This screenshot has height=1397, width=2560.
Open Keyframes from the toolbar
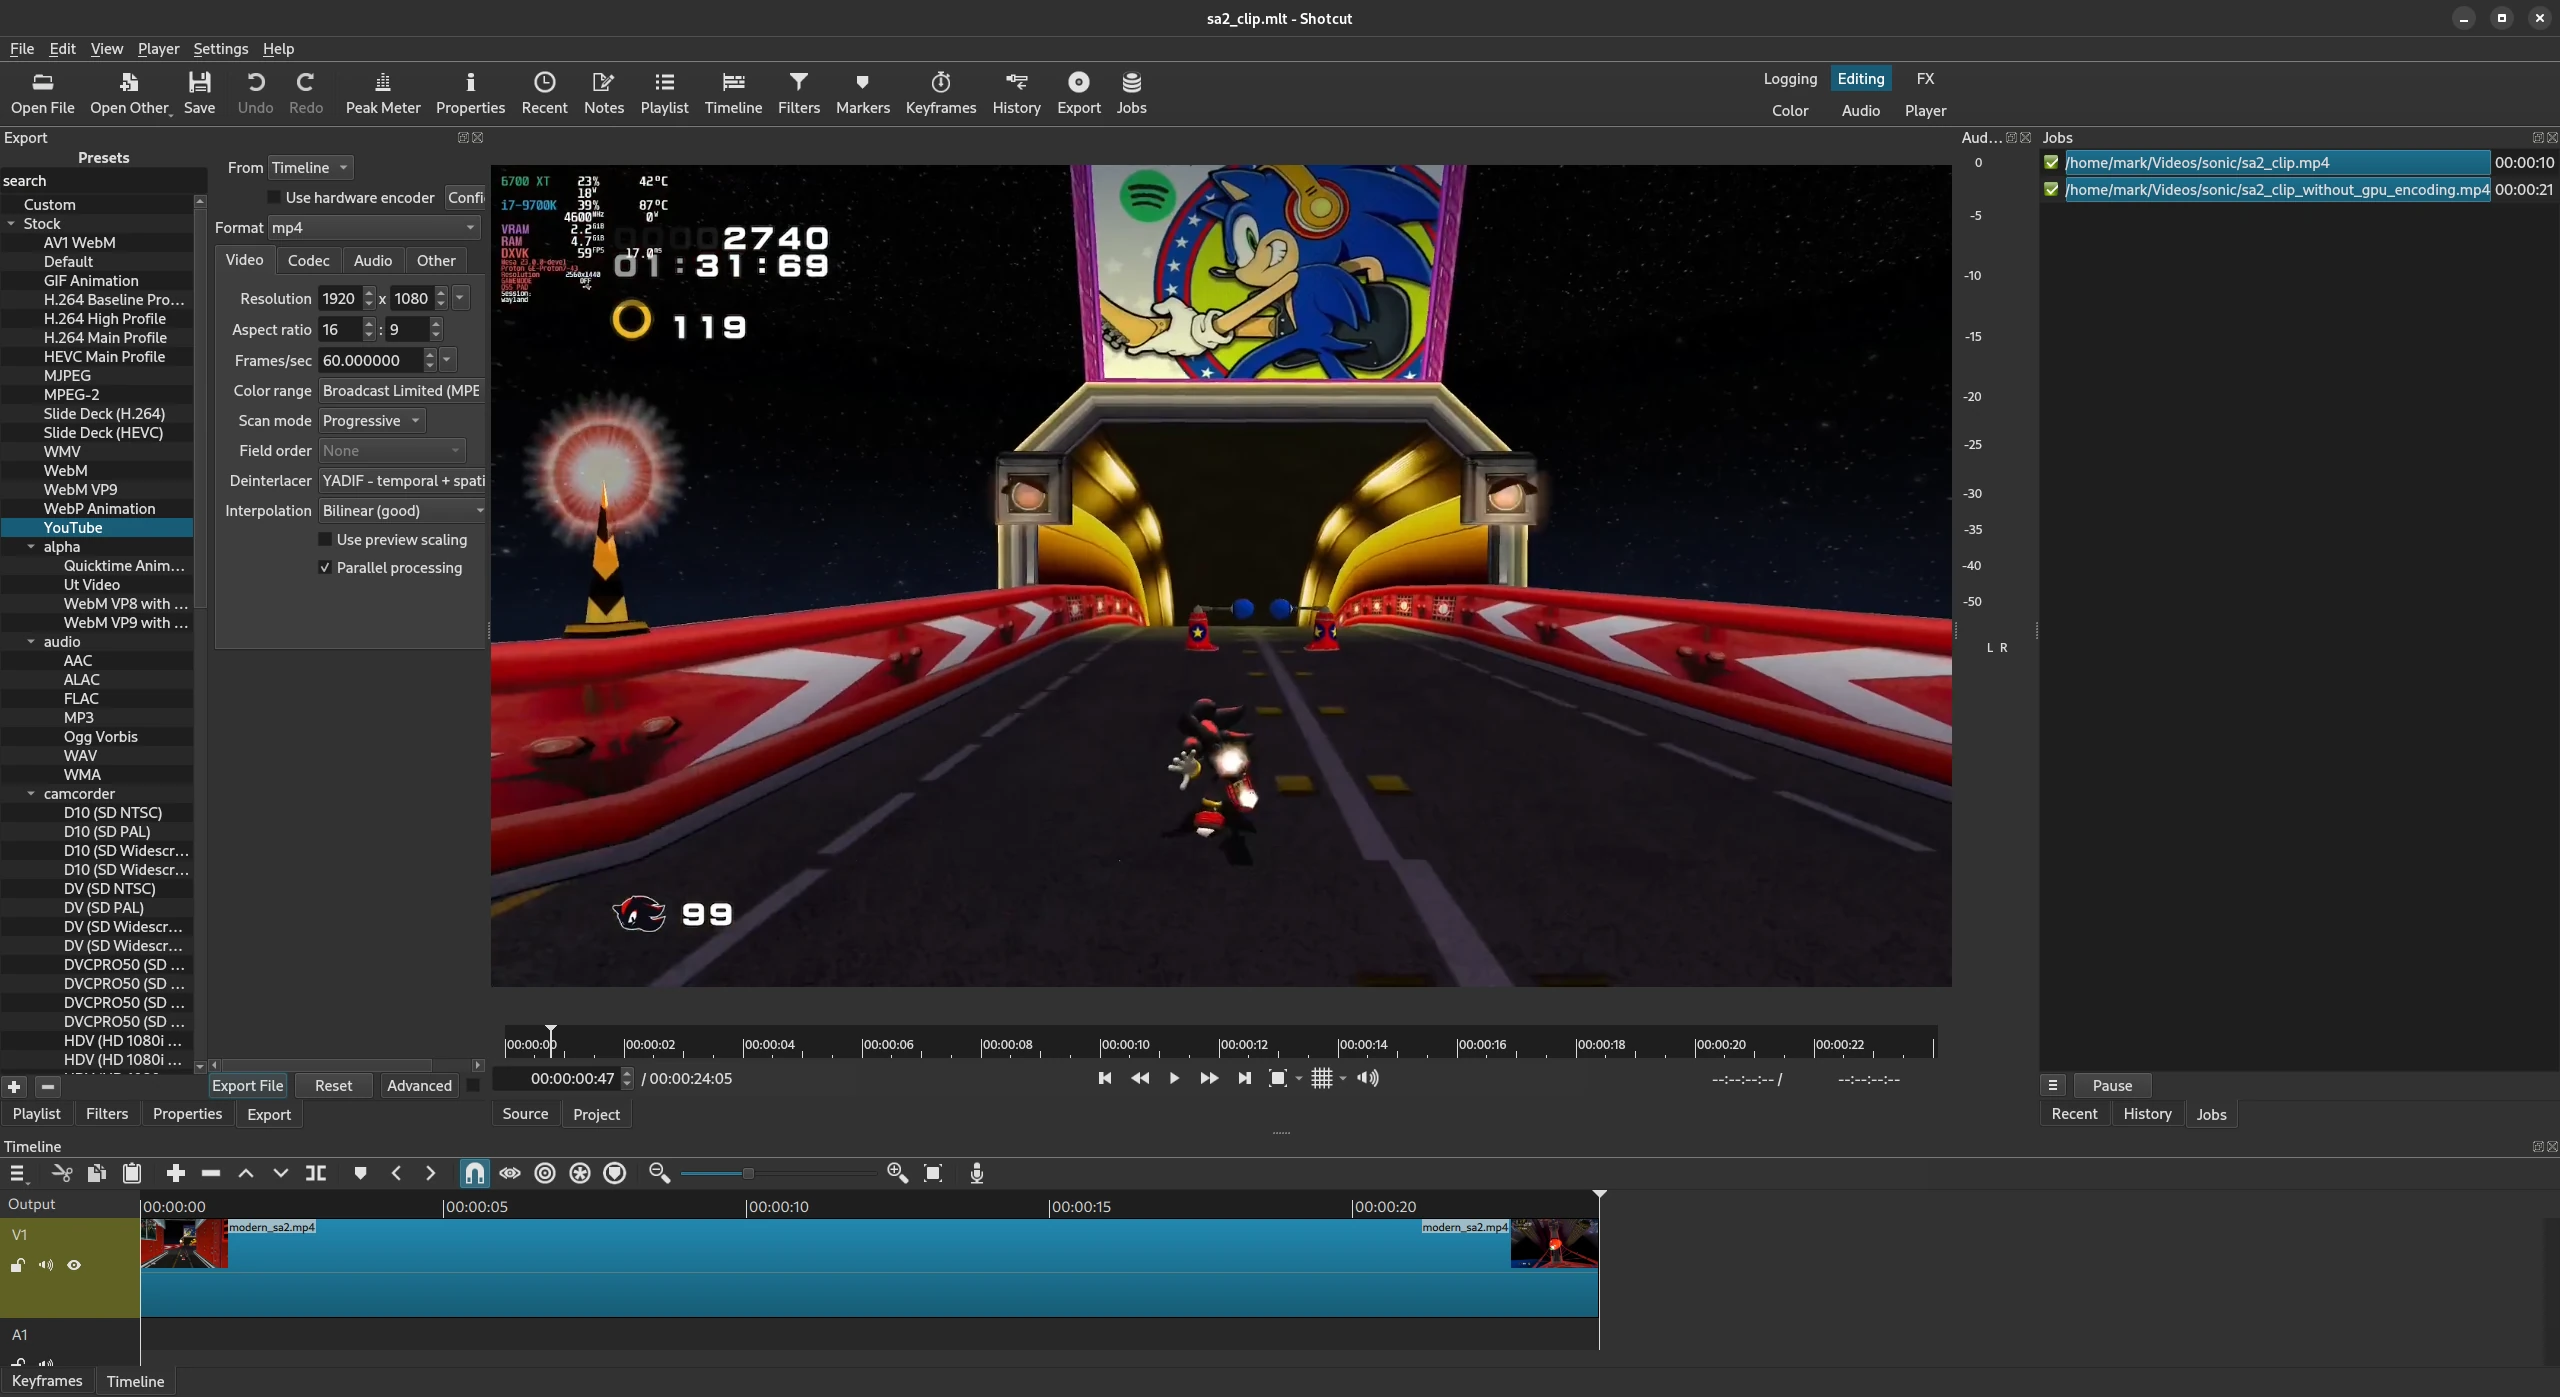coord(940,93)
